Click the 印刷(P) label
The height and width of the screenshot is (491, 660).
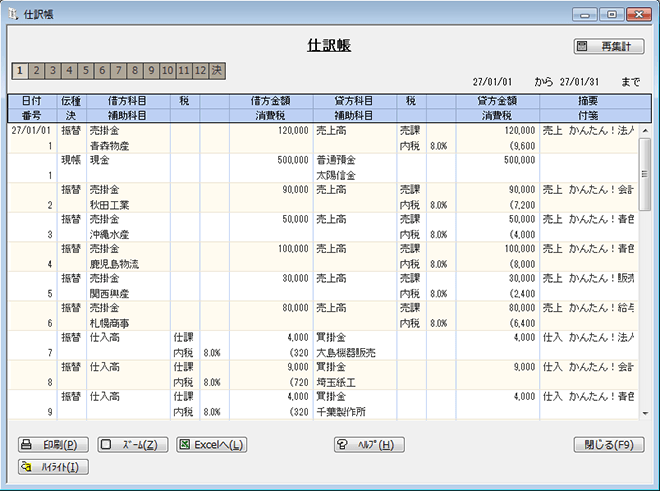(x=60, y=445)
